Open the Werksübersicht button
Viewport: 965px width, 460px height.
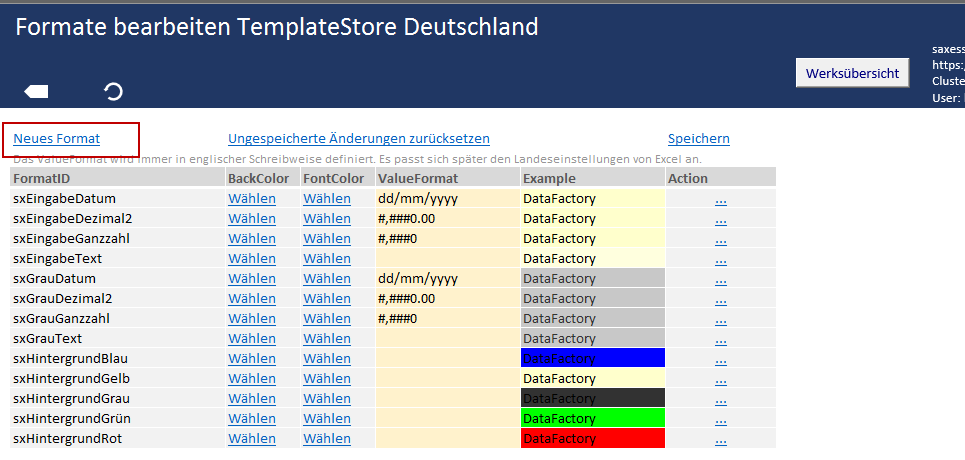click(852, 73)
